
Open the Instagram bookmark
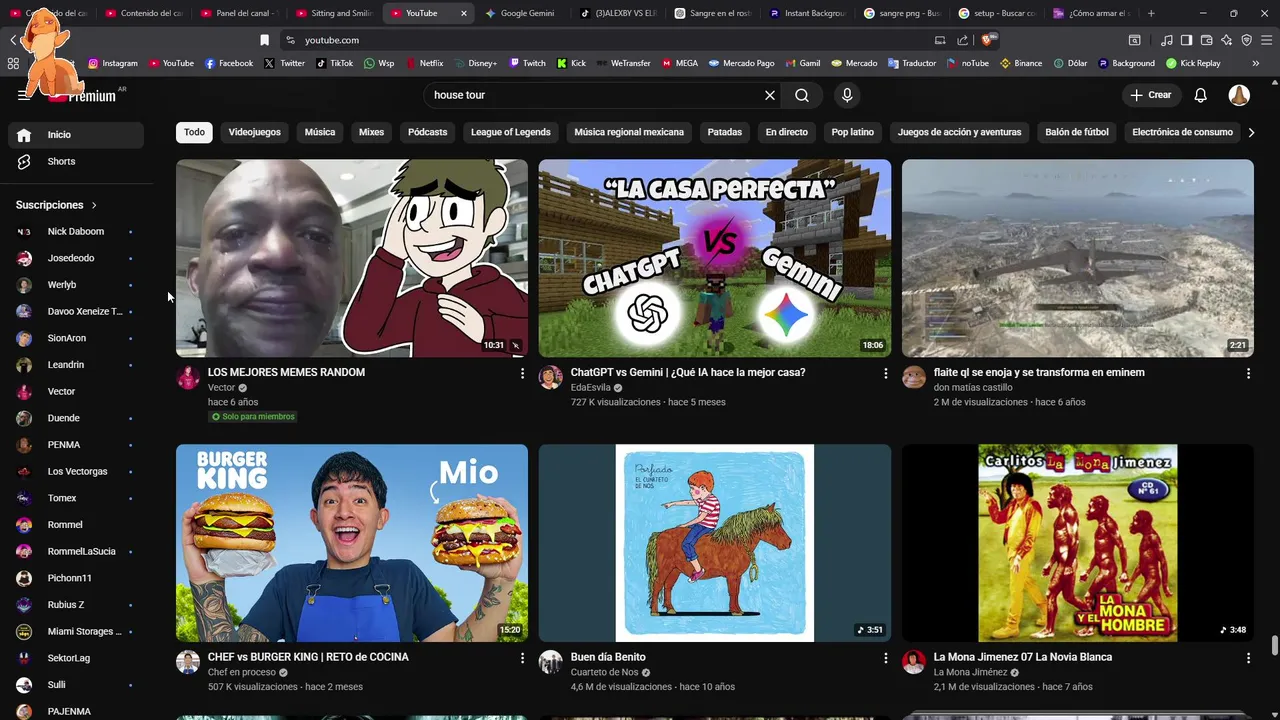[113, 63]
